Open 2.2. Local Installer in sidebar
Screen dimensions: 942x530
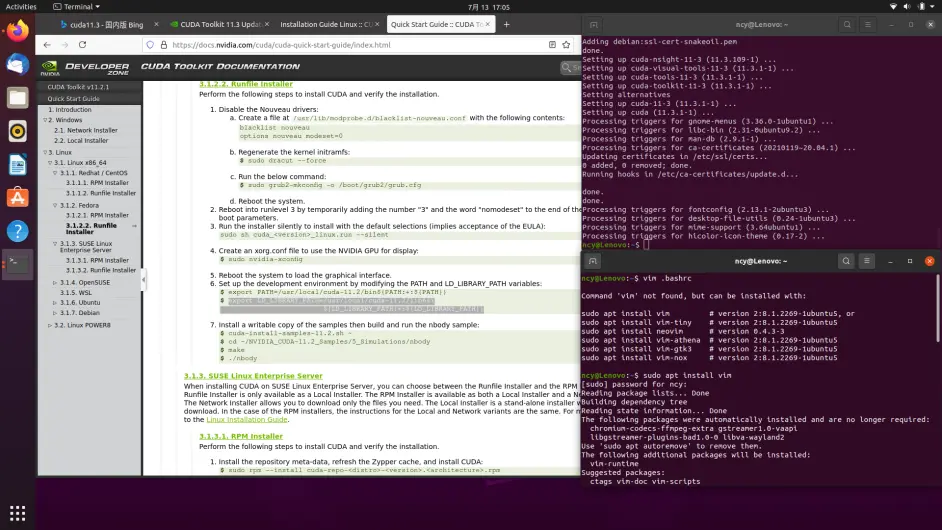pos(81,141)
